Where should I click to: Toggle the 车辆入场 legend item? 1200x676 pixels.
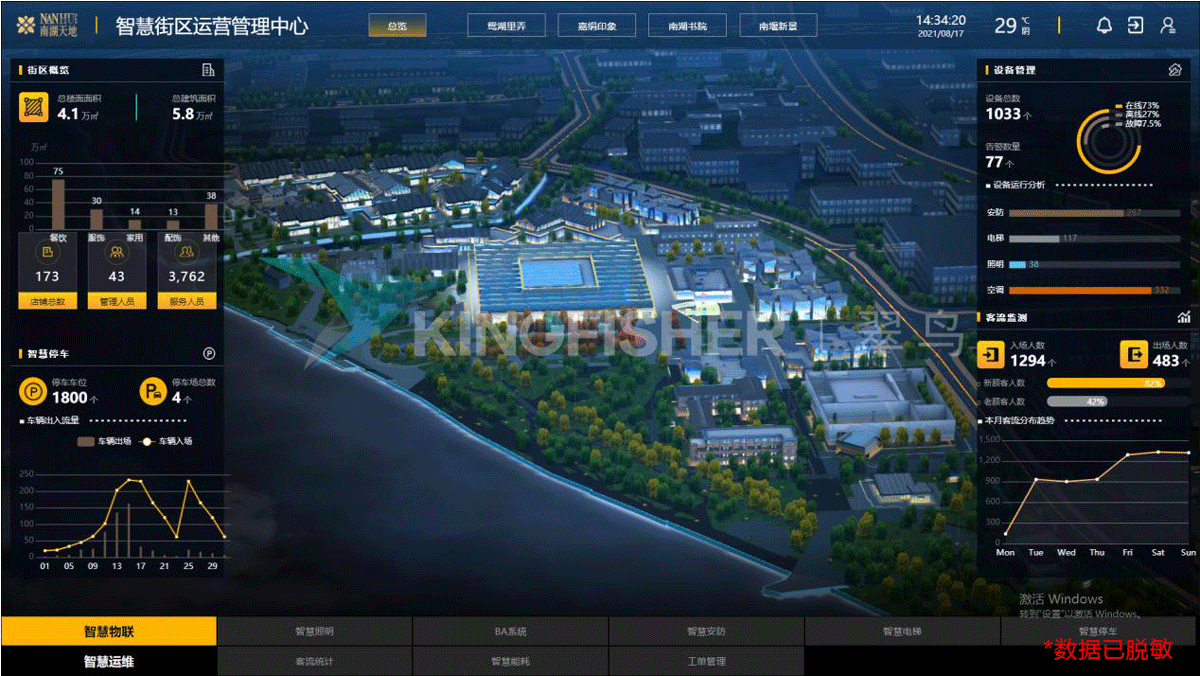coord(167,440)
